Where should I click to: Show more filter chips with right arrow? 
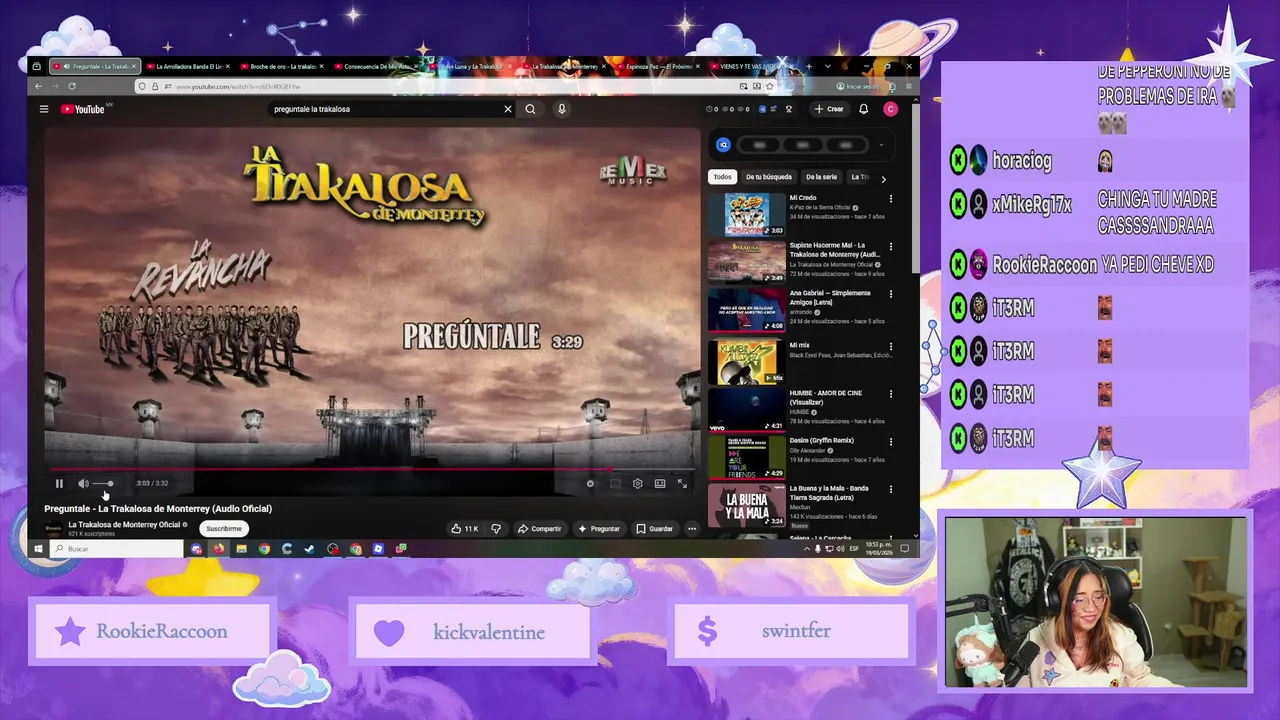pyautogui.click(x=883, y=178)
